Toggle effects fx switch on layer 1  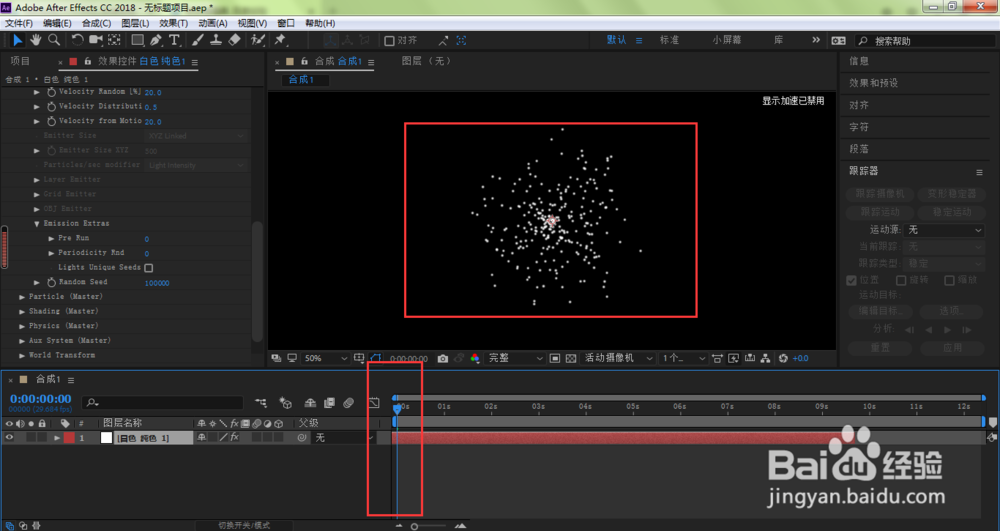pyautogui.click(x=234, y=437)
